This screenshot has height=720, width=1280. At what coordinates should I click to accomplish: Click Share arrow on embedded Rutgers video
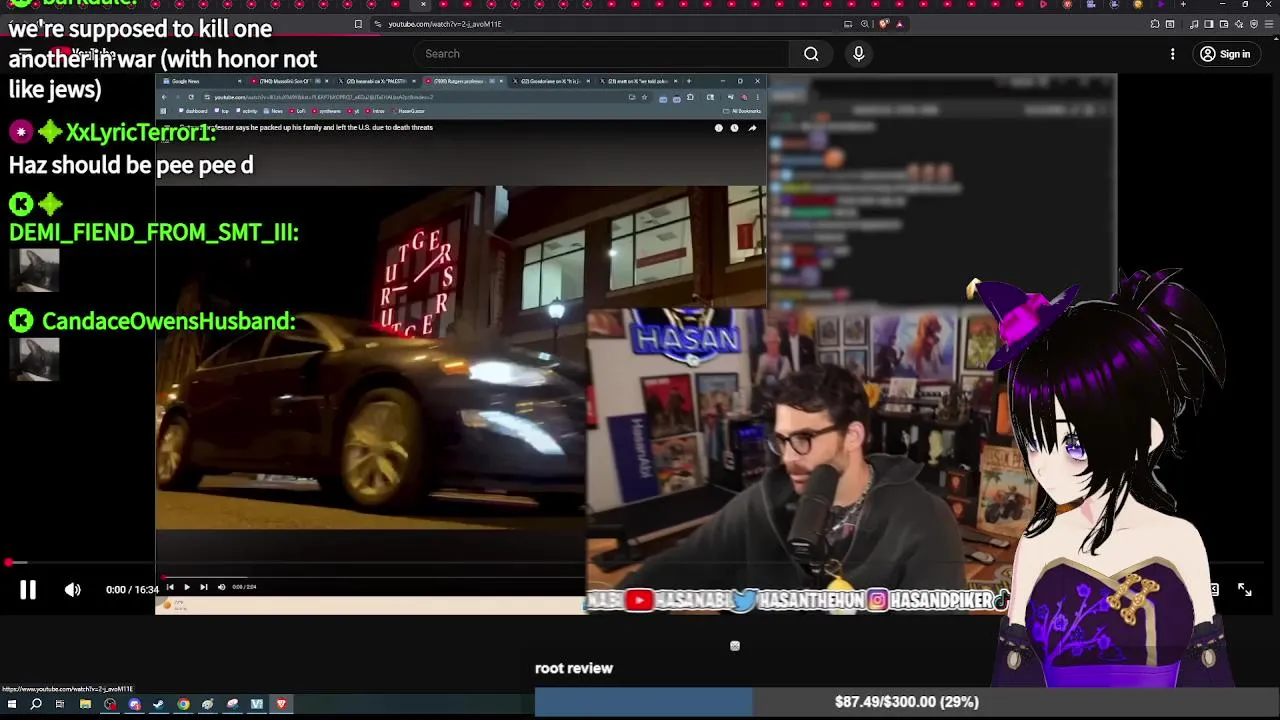pyautogui.click(x=752, y=128)
